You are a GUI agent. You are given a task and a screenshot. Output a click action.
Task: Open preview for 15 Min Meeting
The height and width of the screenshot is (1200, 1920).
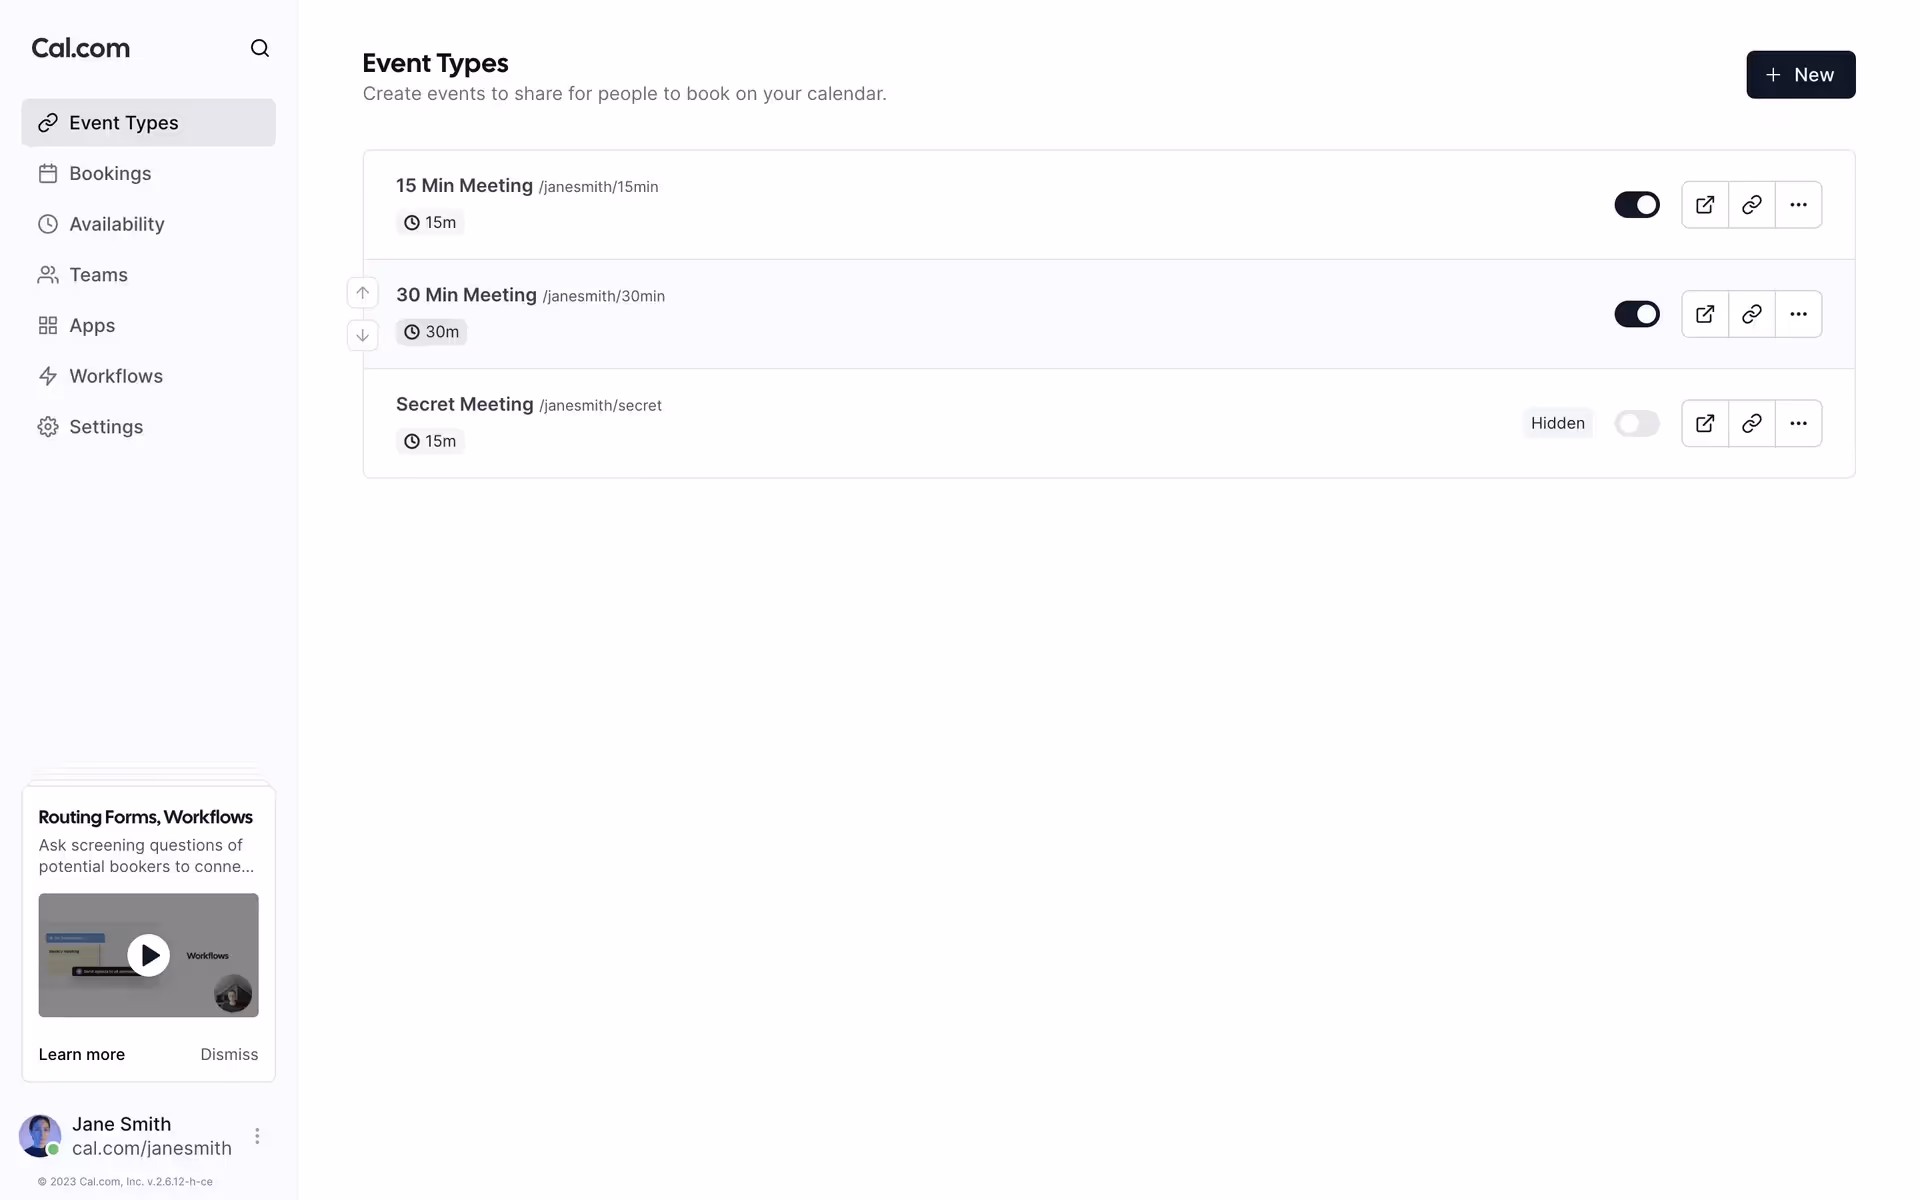pyautogui.click(x=1705, y=205)
